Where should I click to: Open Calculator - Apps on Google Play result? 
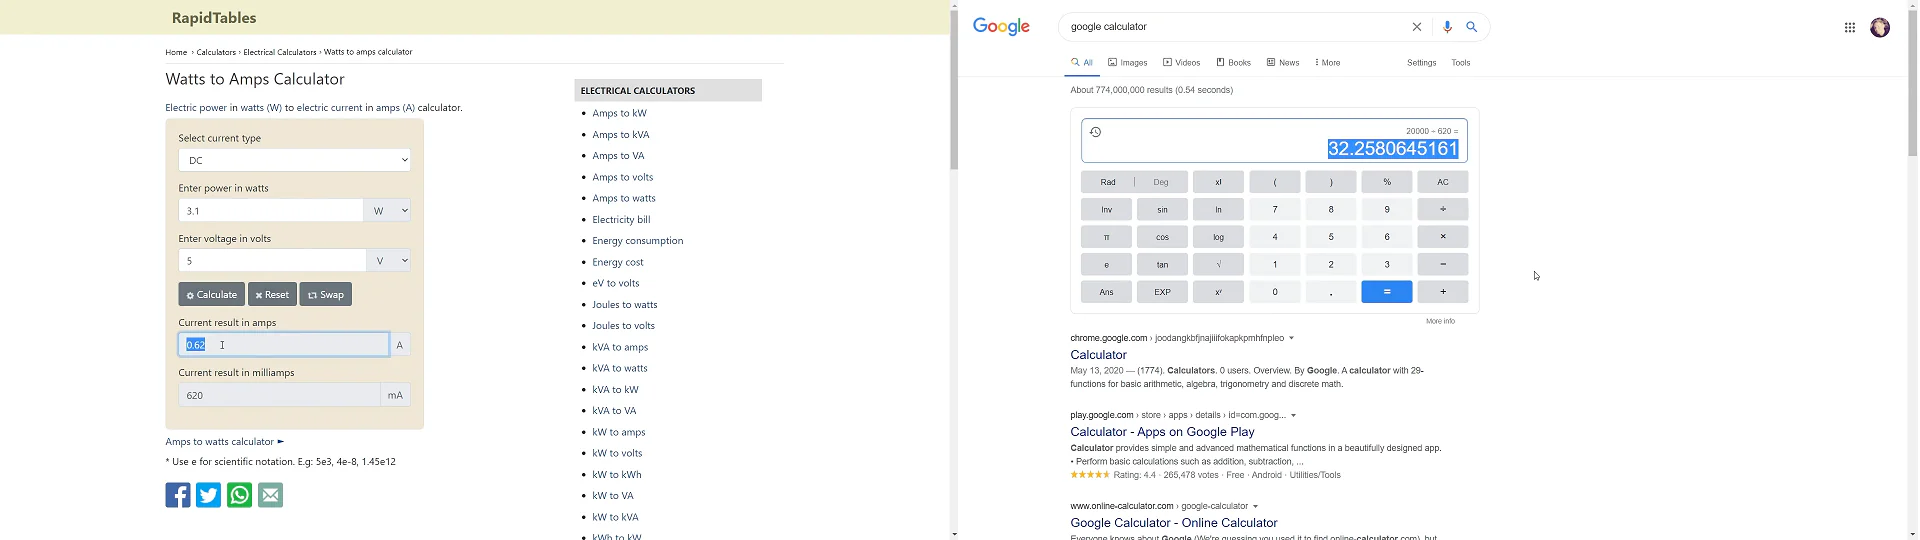(x=1162, y=432)
